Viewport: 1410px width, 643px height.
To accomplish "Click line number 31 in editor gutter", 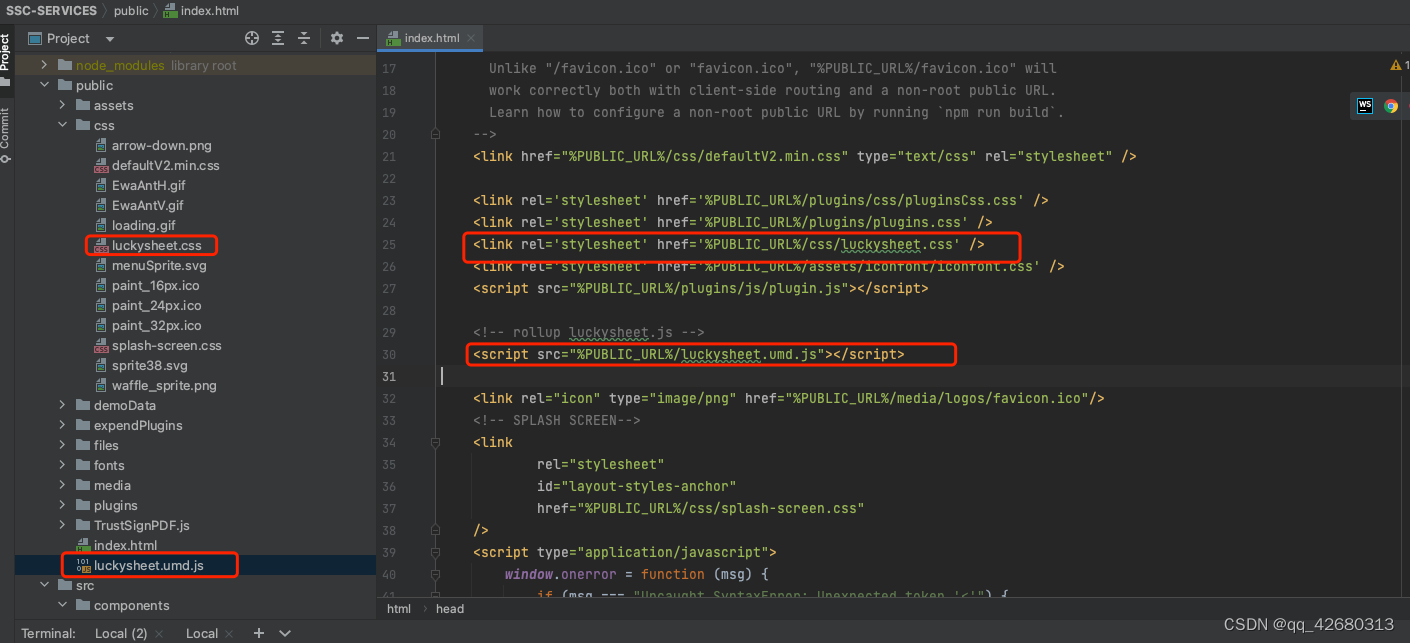I will click(x=389, y=376).
